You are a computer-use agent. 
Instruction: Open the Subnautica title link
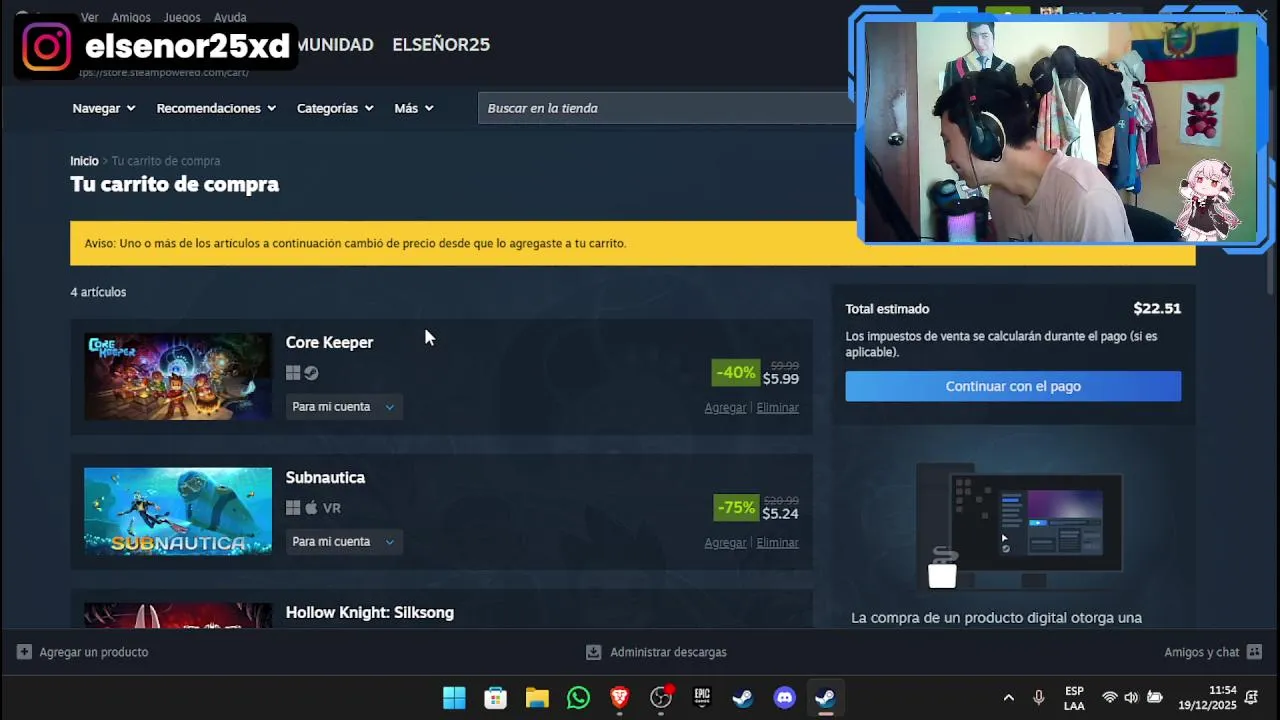point(325,477)
